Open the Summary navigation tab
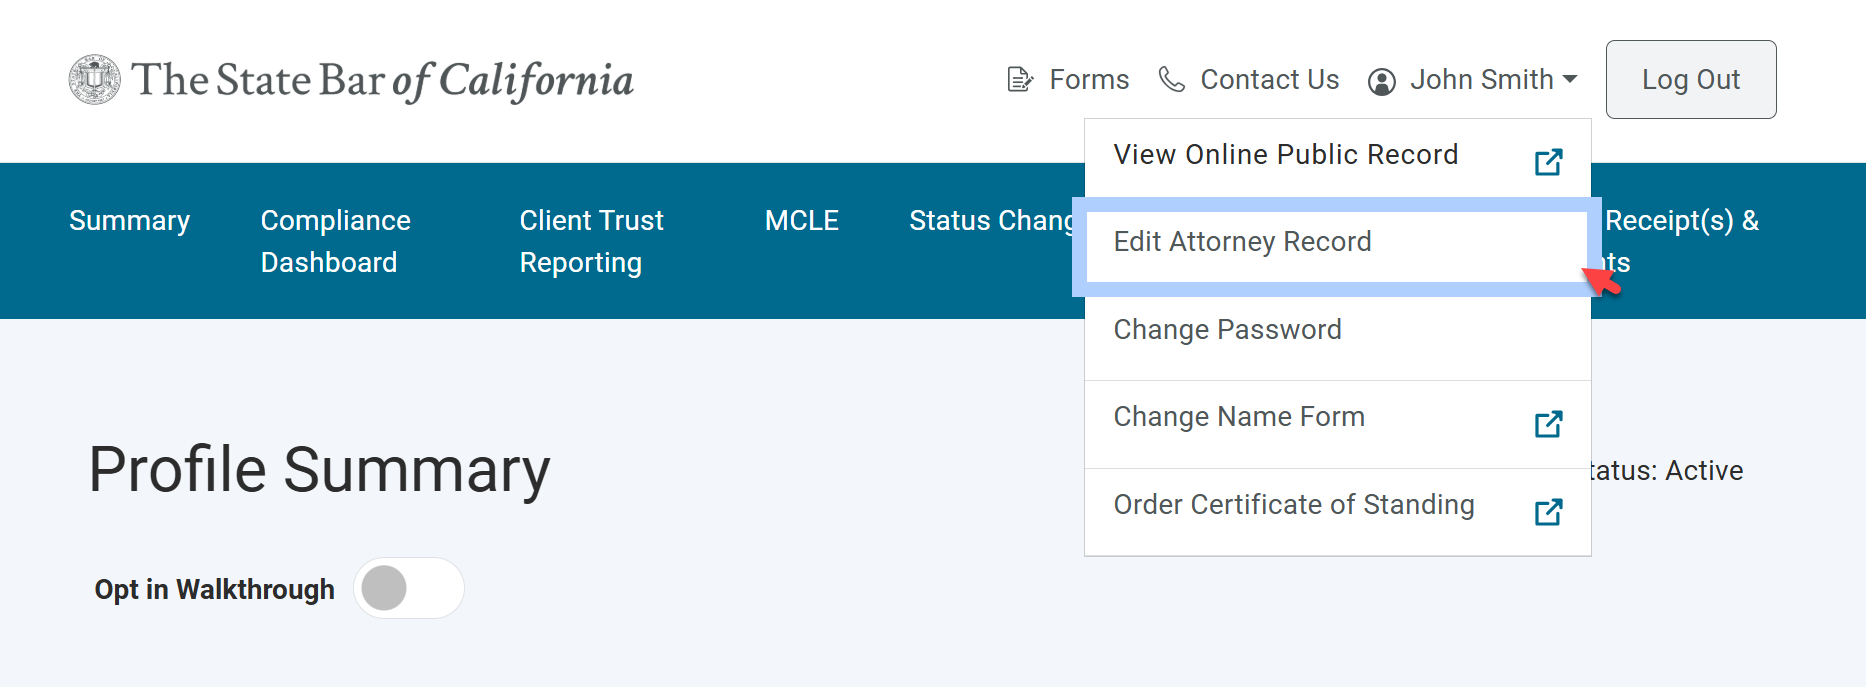 coord(129,221)
